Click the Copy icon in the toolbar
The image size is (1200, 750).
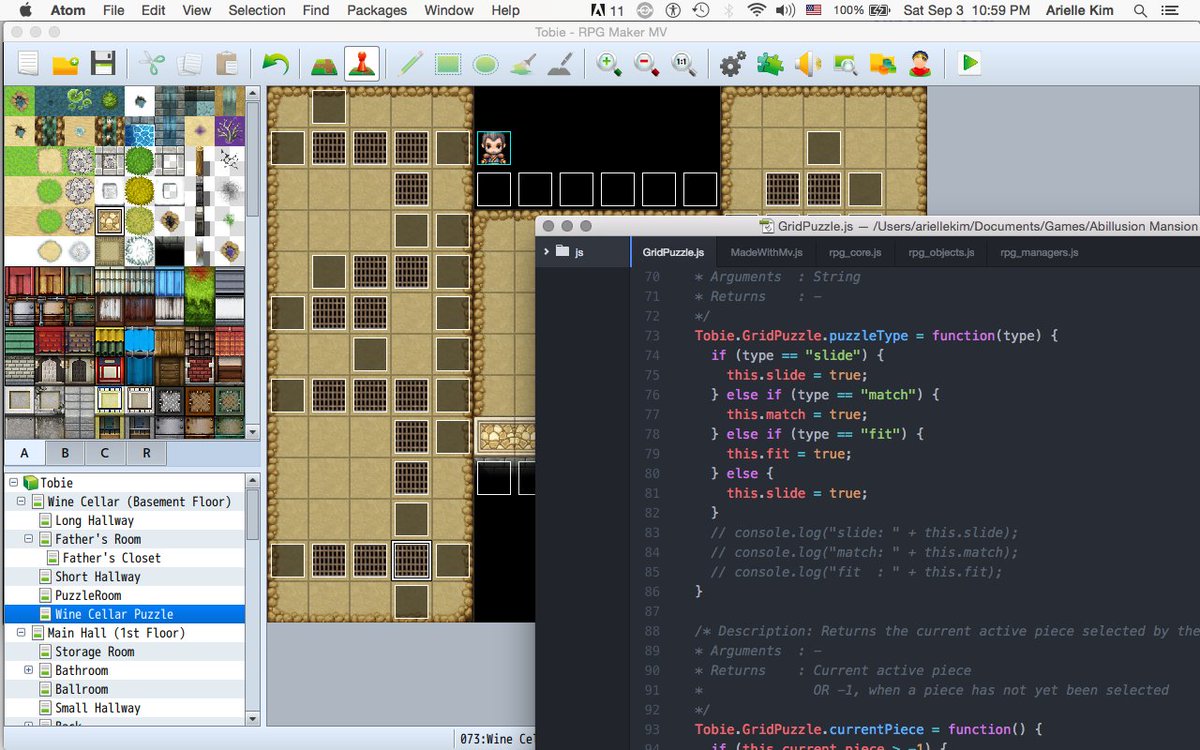(x=189, y=64)
